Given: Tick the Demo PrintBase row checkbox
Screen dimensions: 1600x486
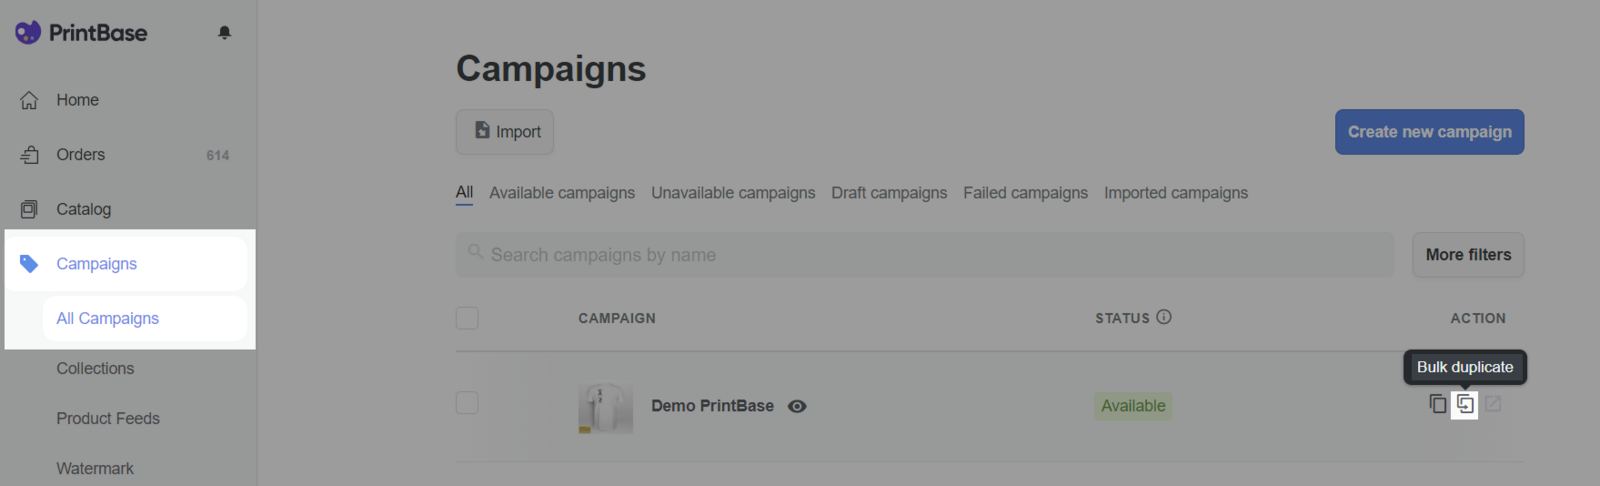Looking at the screenshot, I should pos(467,403).
